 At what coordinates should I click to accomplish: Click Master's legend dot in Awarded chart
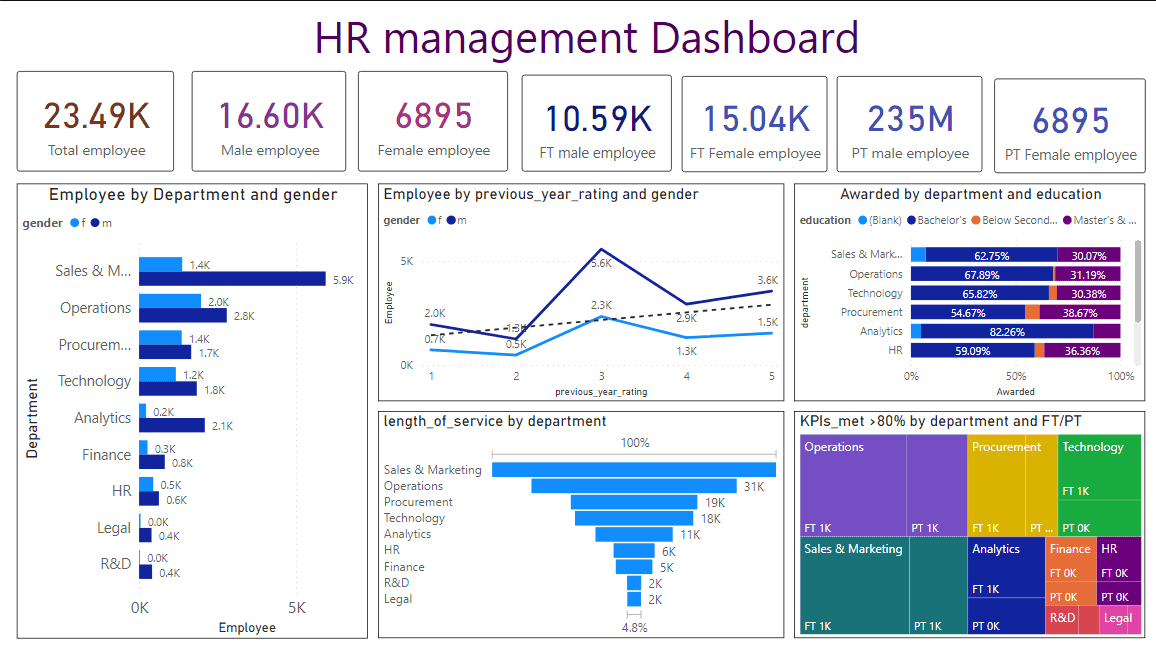click(x=1067, y=220)
